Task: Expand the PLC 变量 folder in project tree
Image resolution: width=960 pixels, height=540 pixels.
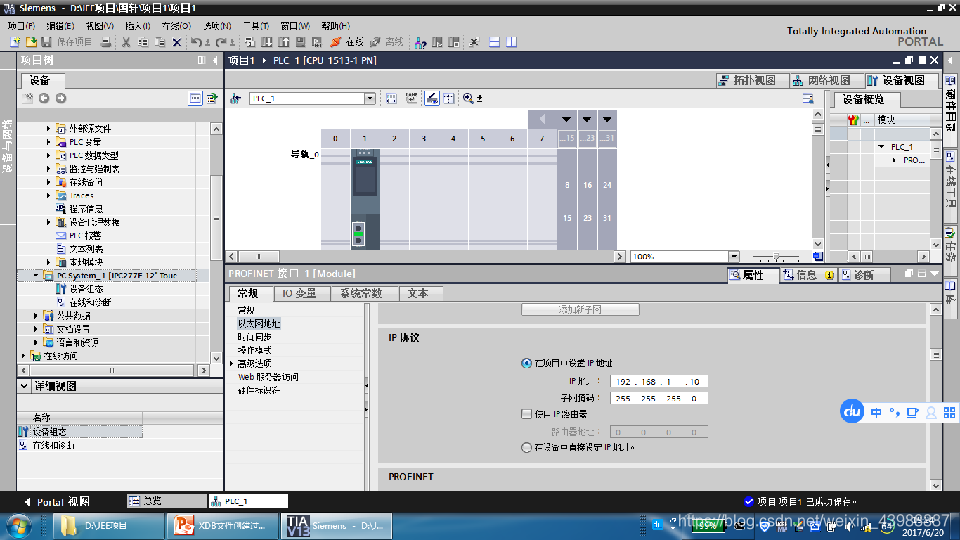Action: [48, 142]
